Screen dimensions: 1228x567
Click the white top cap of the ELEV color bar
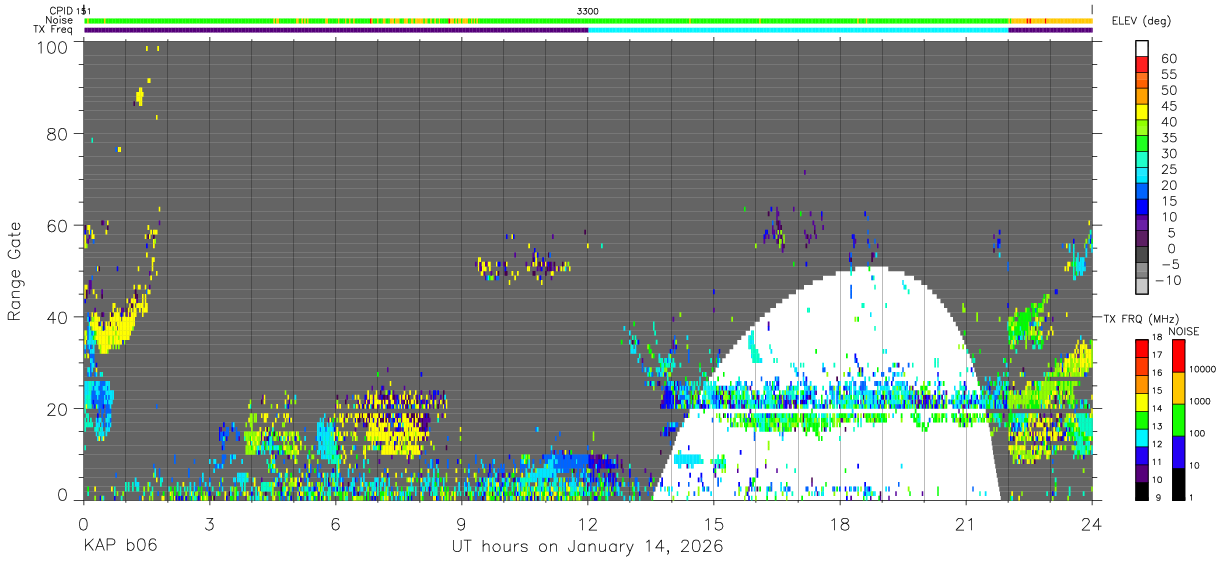(x=1142, y=49)
